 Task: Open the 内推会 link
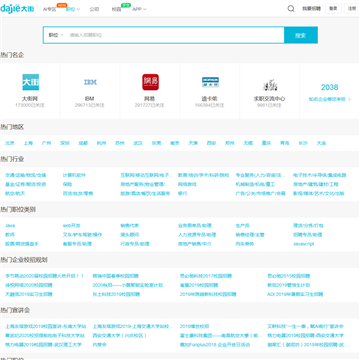tap(100, 345)
